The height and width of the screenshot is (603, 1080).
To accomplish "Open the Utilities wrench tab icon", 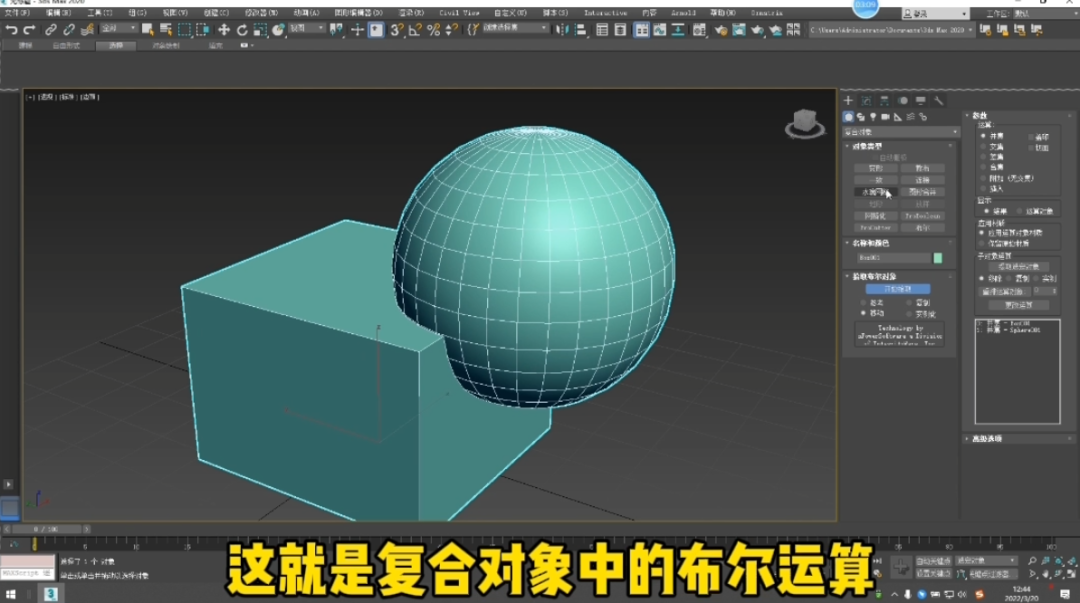I will [939, 101].
